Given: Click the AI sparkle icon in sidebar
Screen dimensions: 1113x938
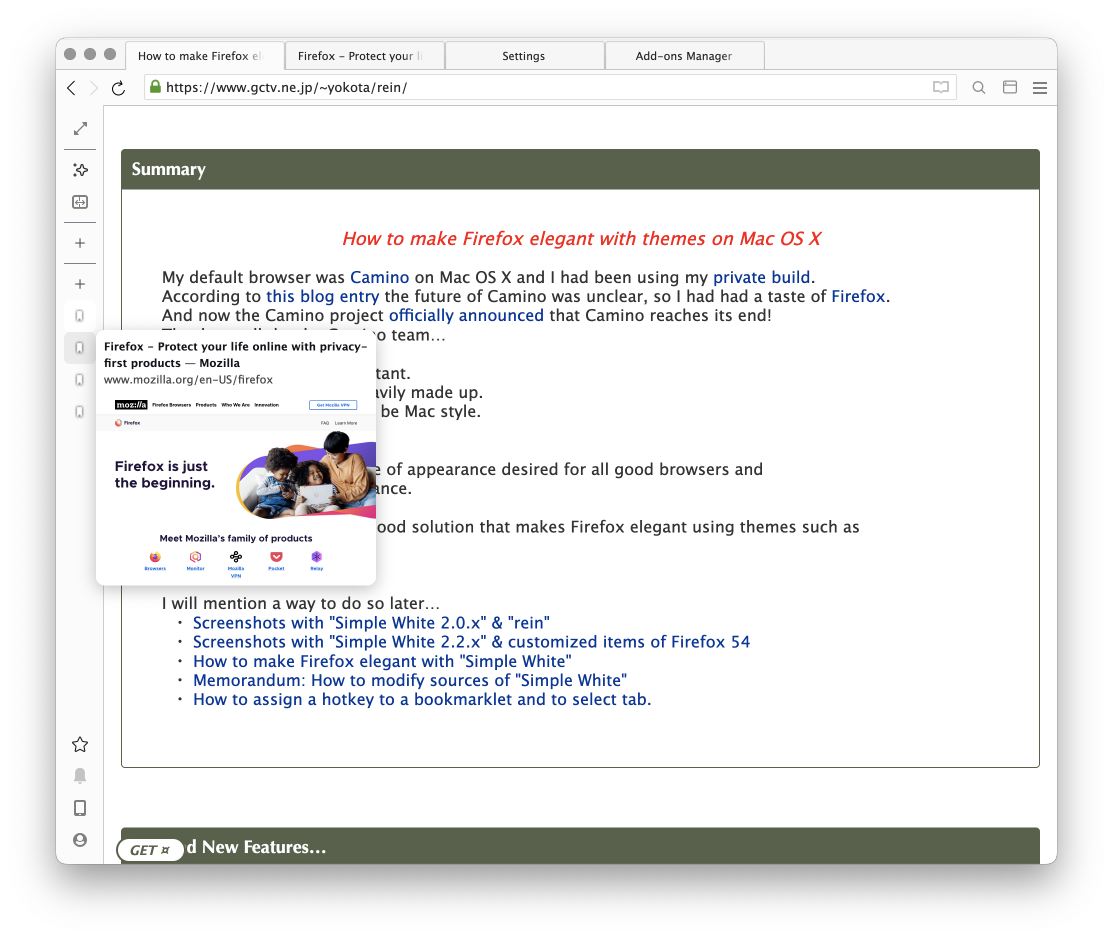Looking at the screenshot, I should click(x=80, y=170).
